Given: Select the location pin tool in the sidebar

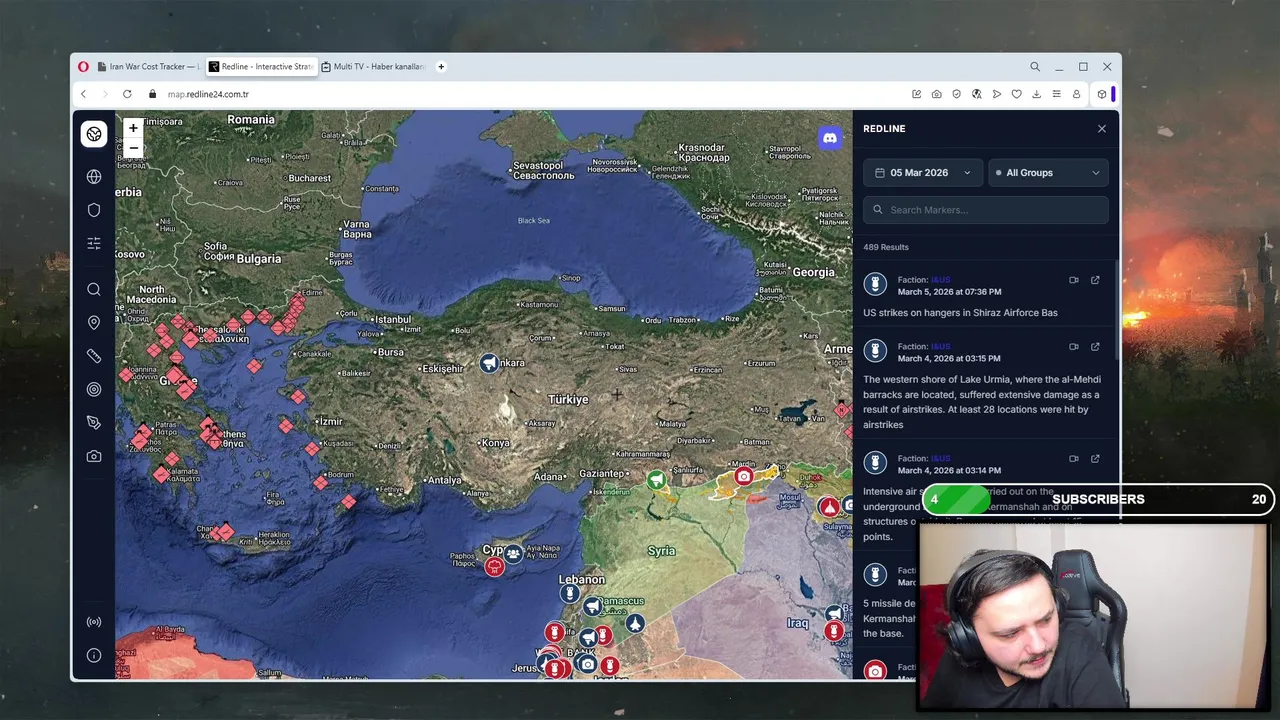Looking at the screenshot, I should 94,322.
